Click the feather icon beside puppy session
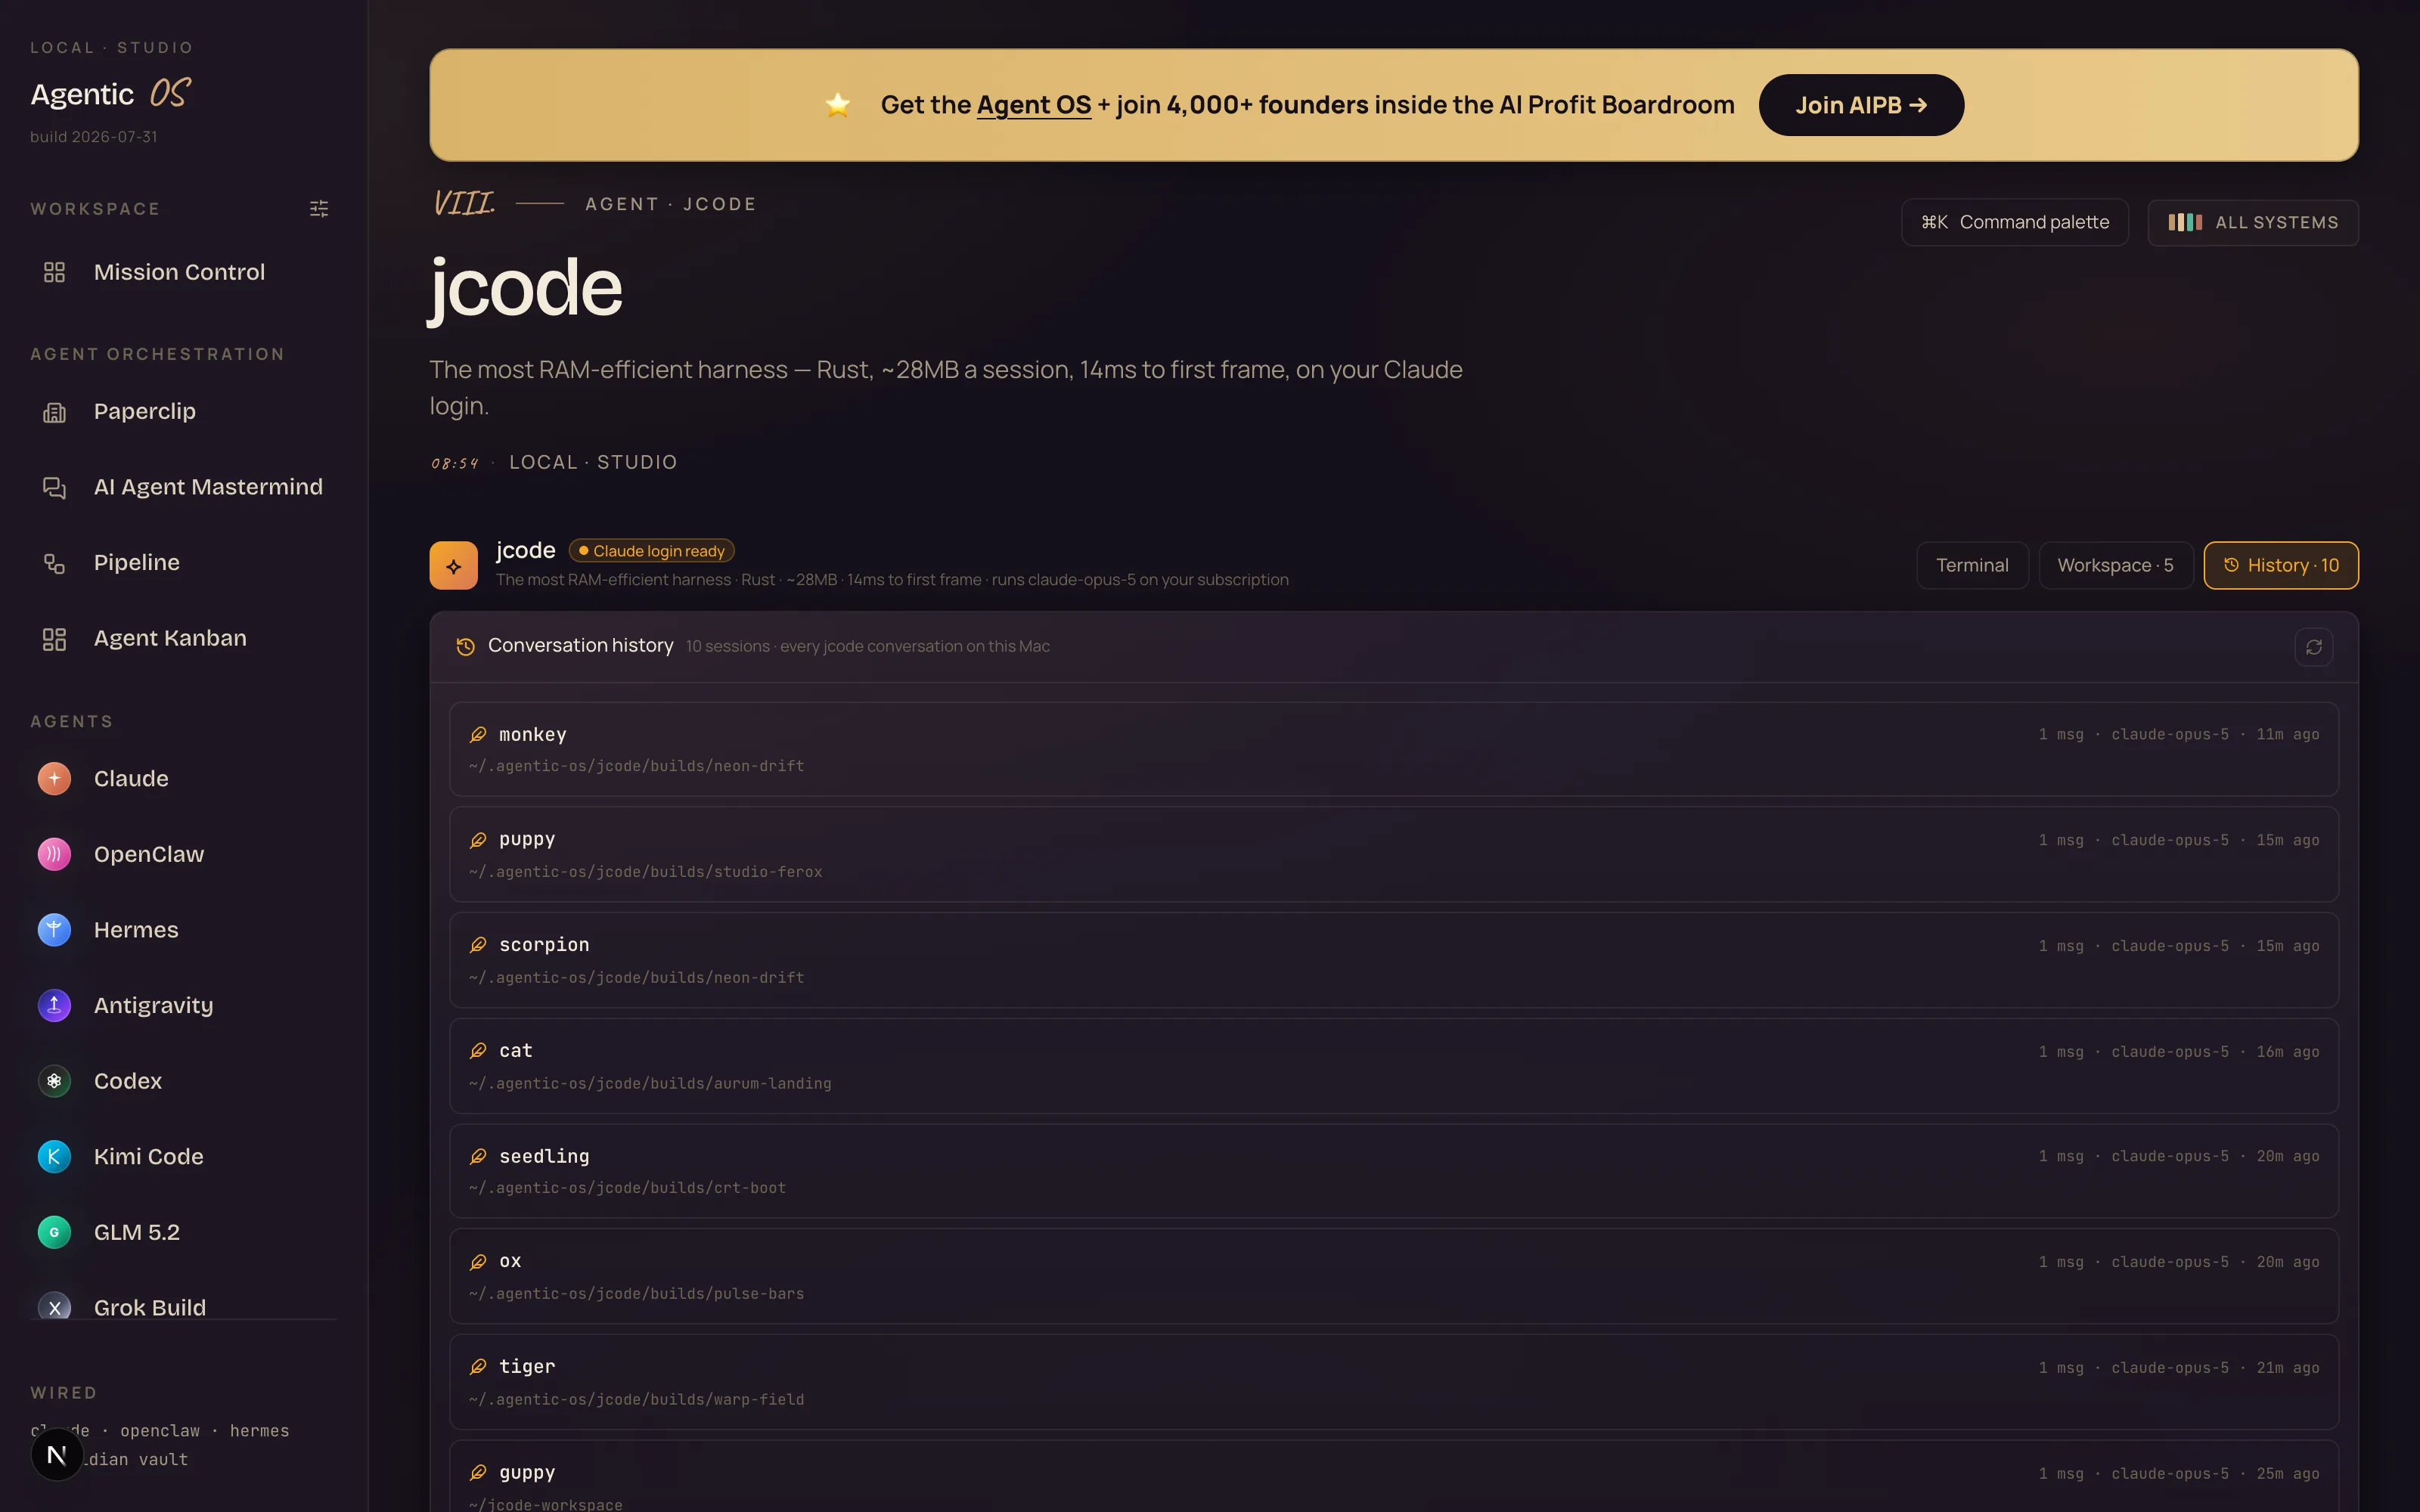 [x=478, y=840]
